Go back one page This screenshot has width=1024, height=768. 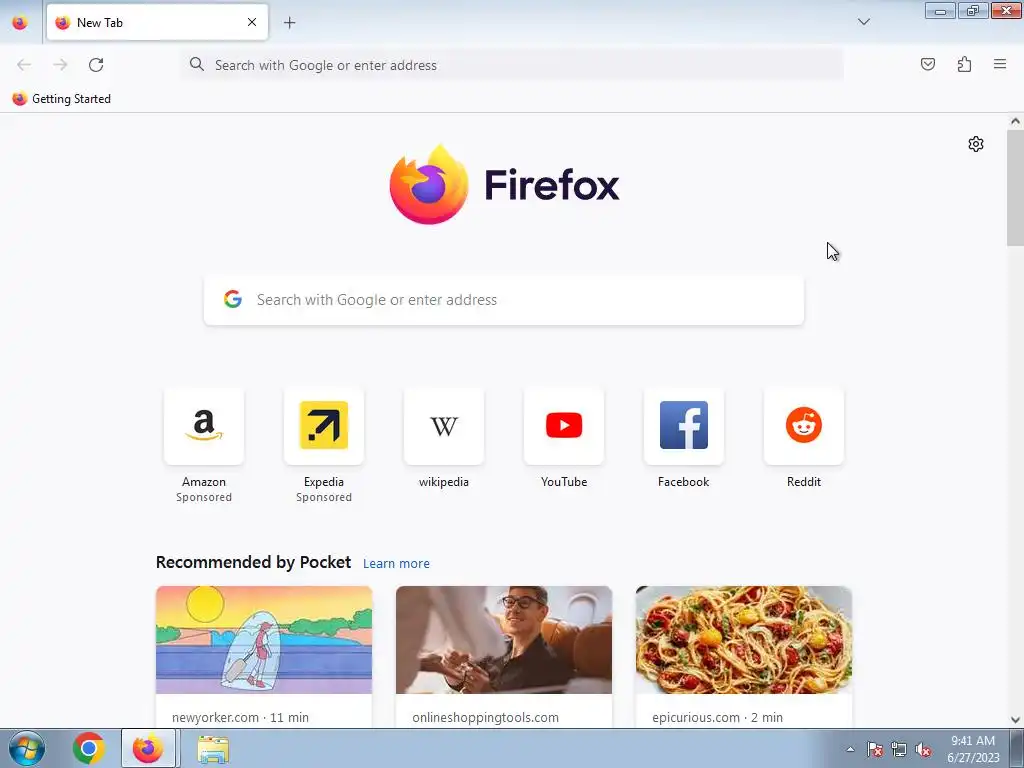(24, 65)
